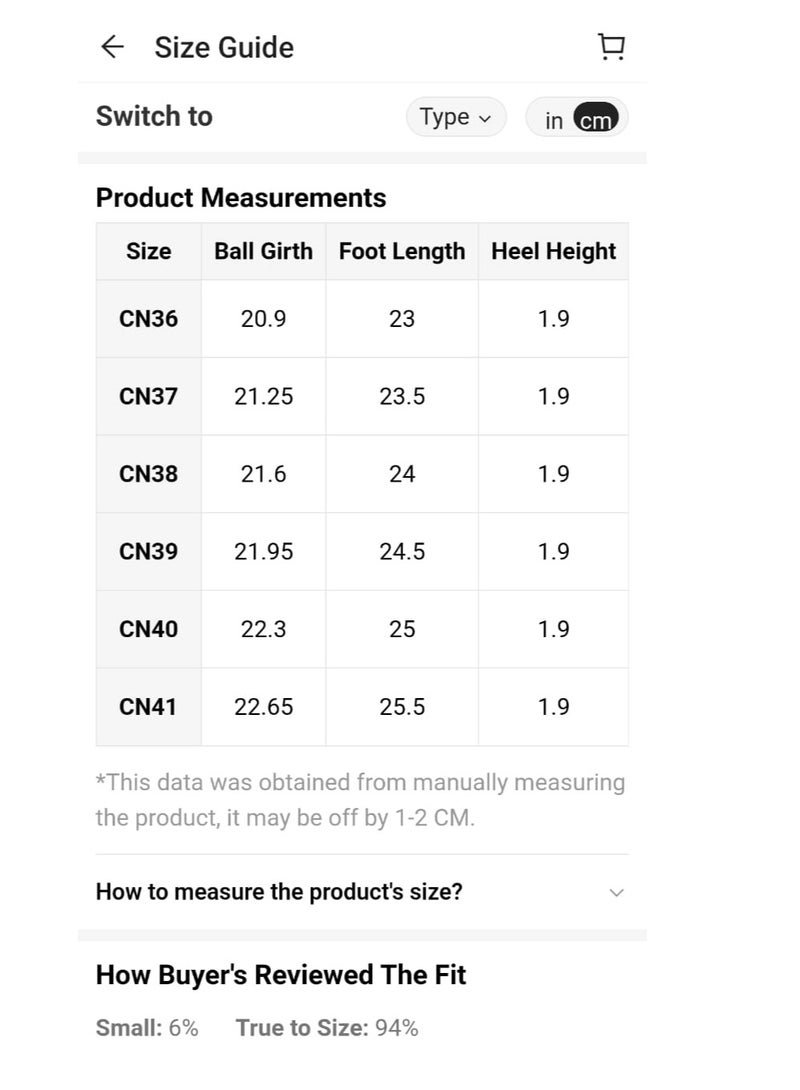Open the Type dropdown
The width and height of the screenshot is (800, 1090).
coord(456,117)
